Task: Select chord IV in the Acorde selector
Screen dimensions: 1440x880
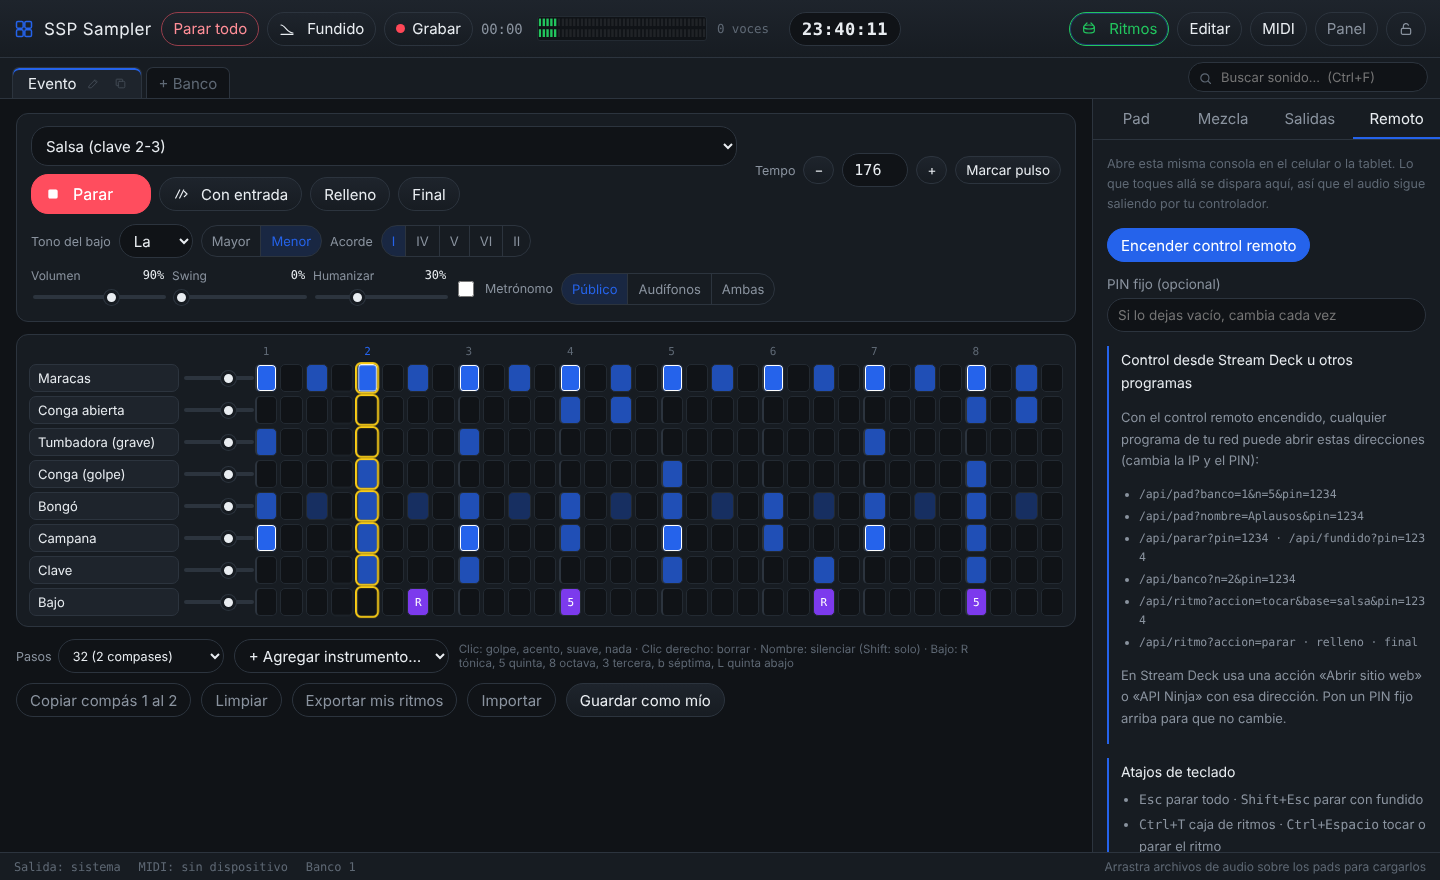Action: click(422, 241)
